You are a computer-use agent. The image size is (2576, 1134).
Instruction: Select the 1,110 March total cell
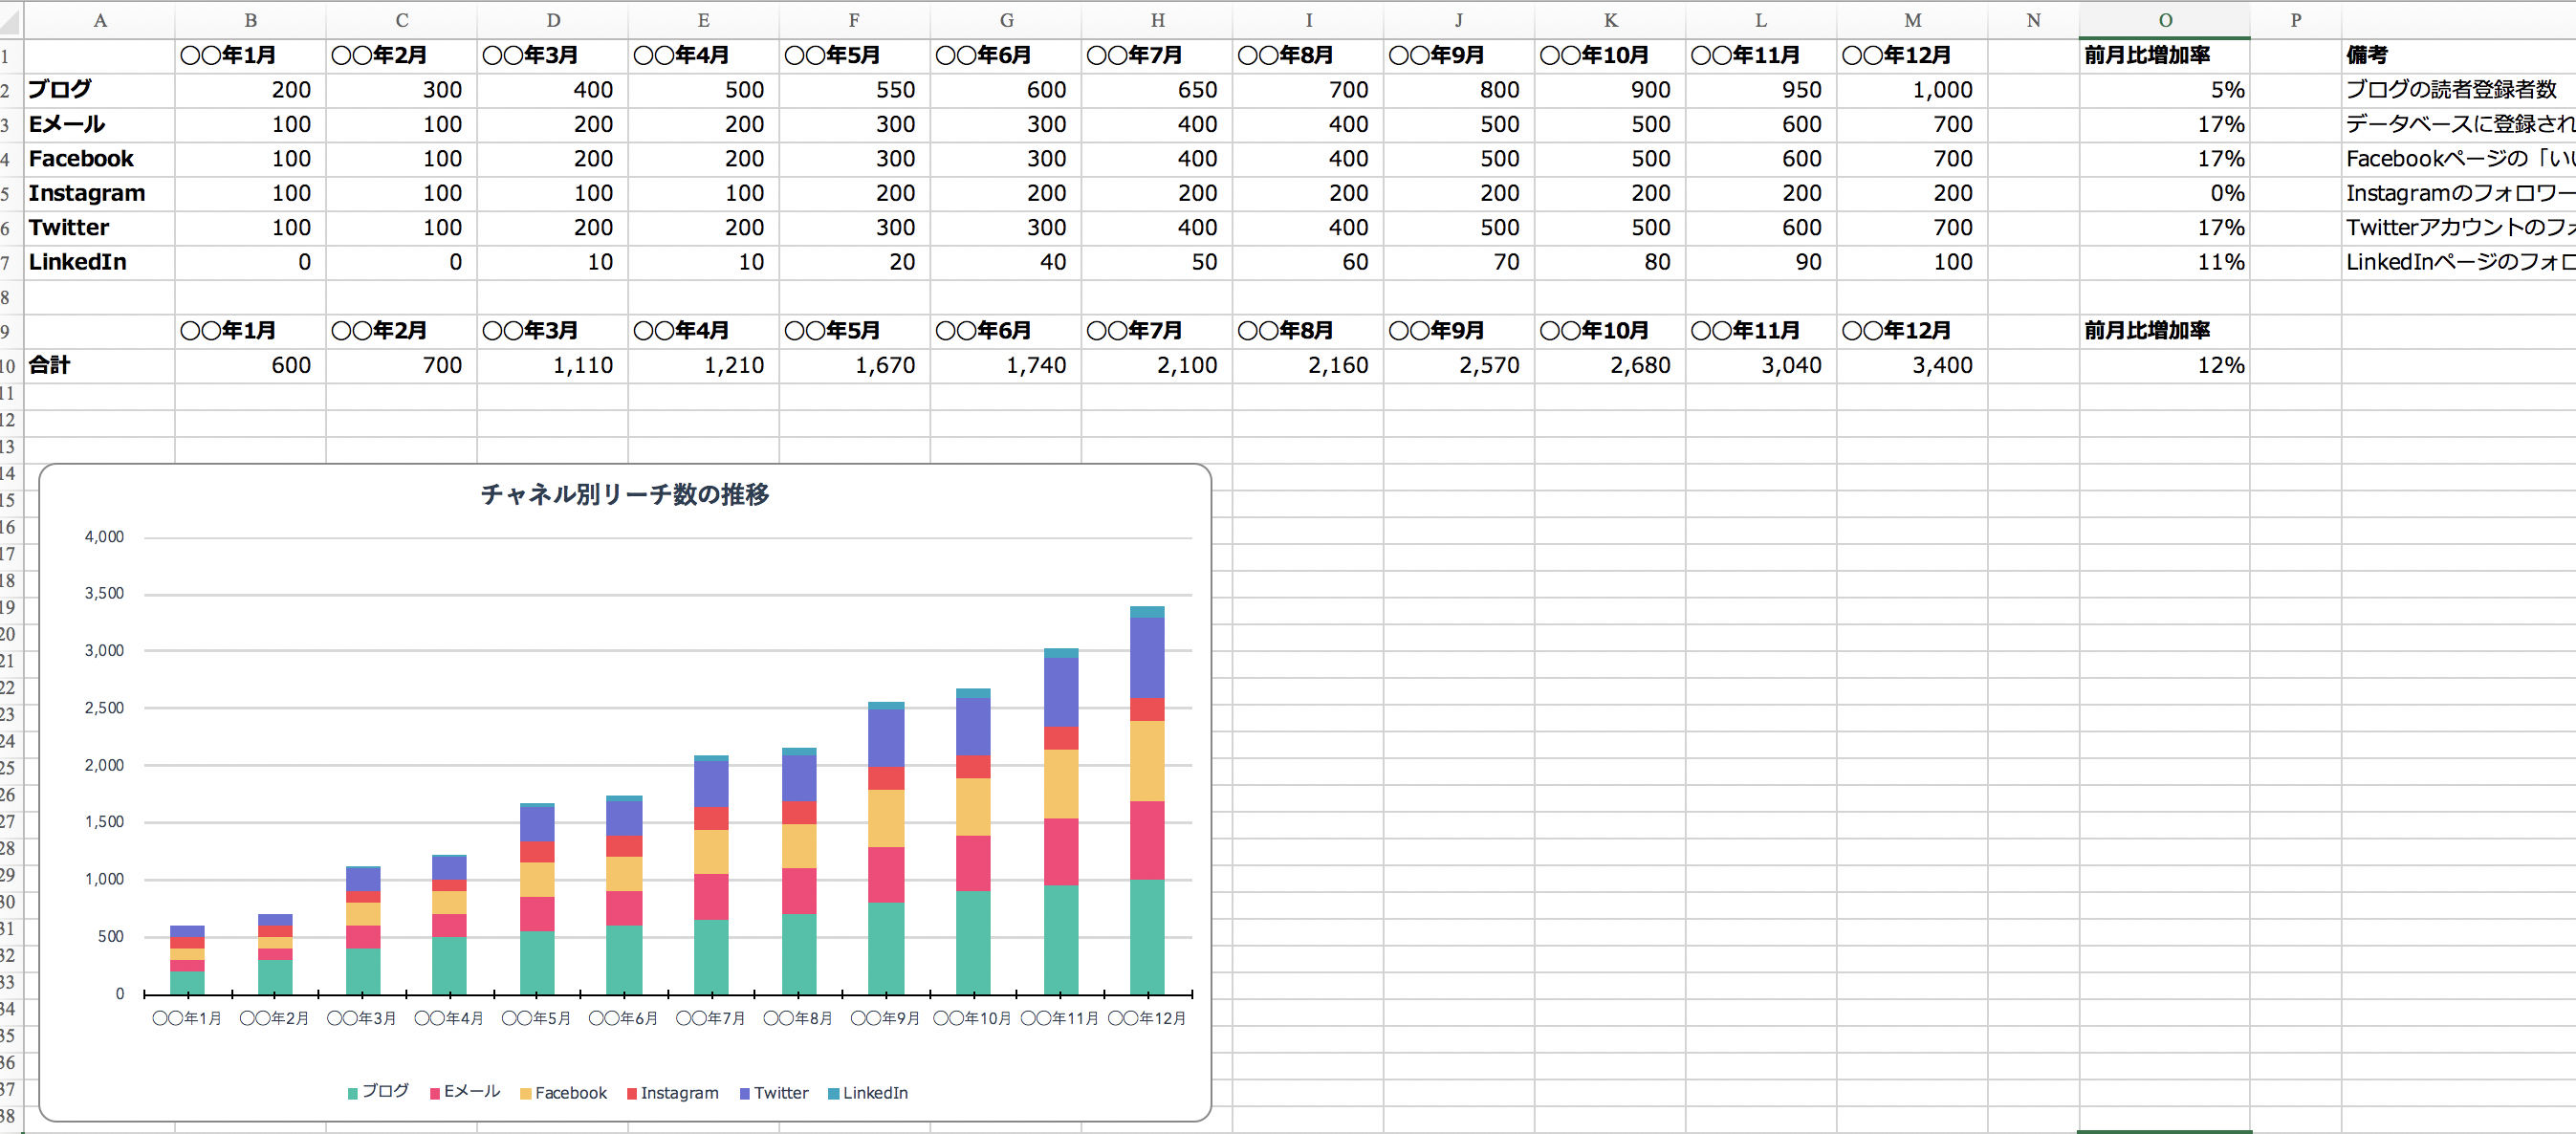pos(552,366)
